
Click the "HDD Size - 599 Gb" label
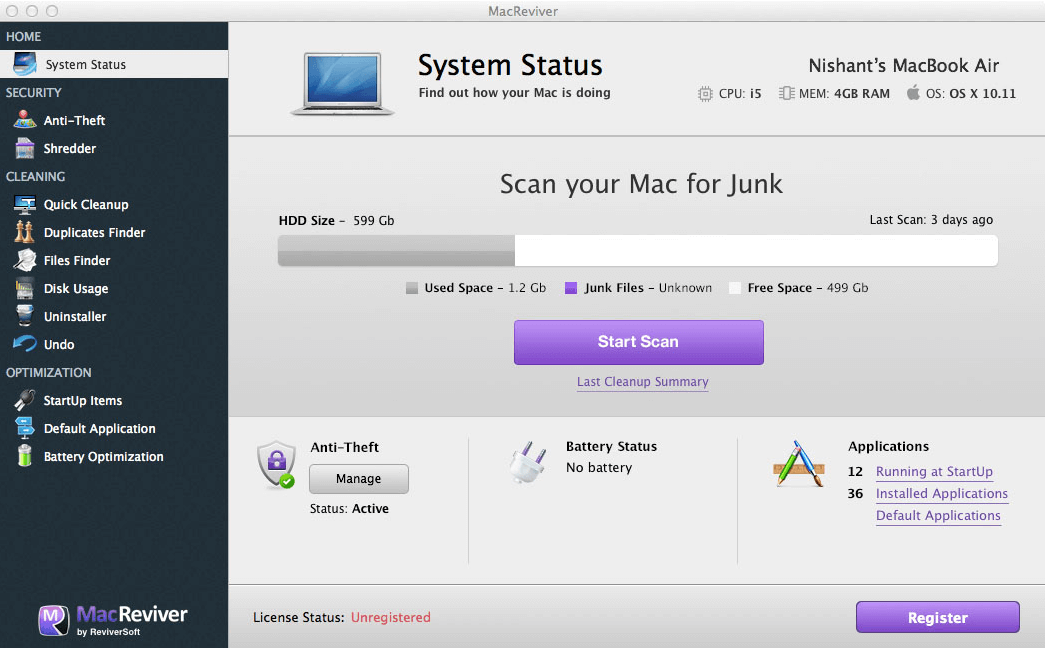[337, 221]
